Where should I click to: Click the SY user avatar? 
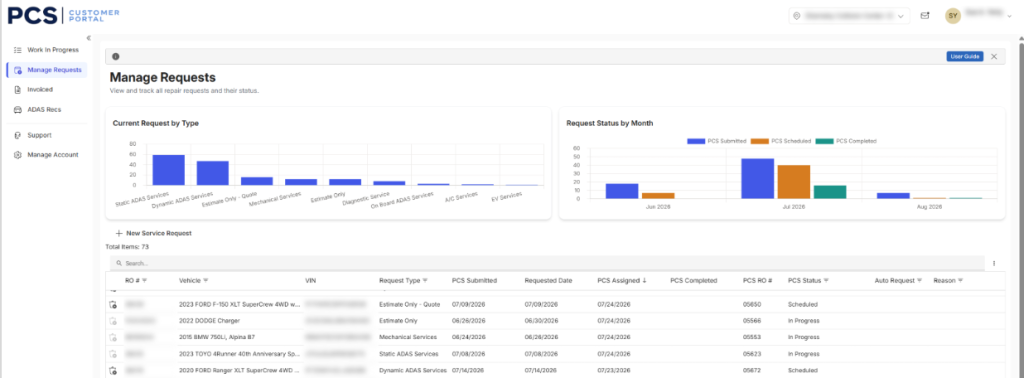coord(953,16)
